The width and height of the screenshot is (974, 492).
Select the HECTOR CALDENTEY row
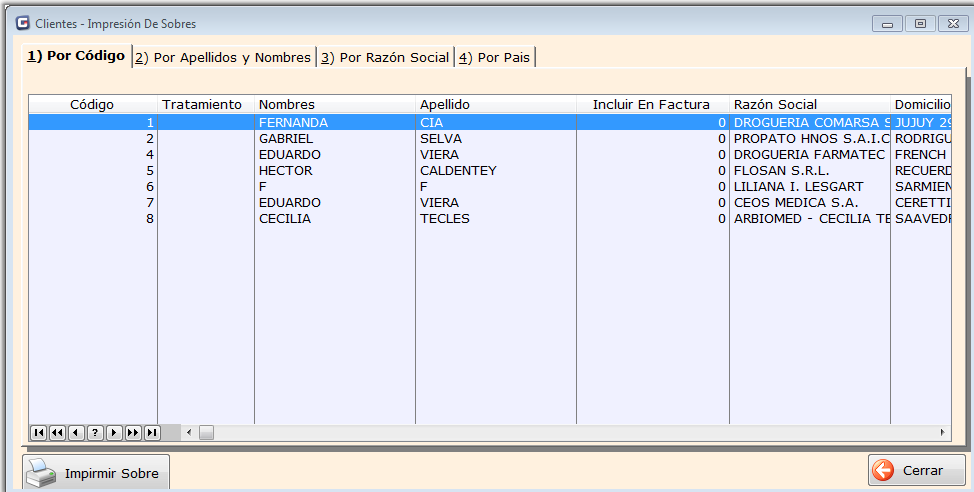click(x=300, y=171)
